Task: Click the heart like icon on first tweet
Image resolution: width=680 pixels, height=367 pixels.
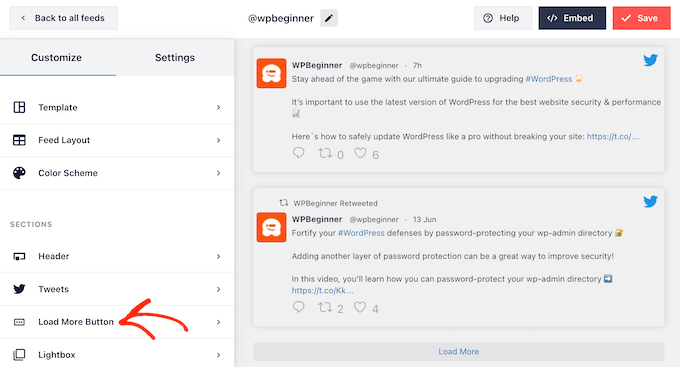Action: coord(360,153)
